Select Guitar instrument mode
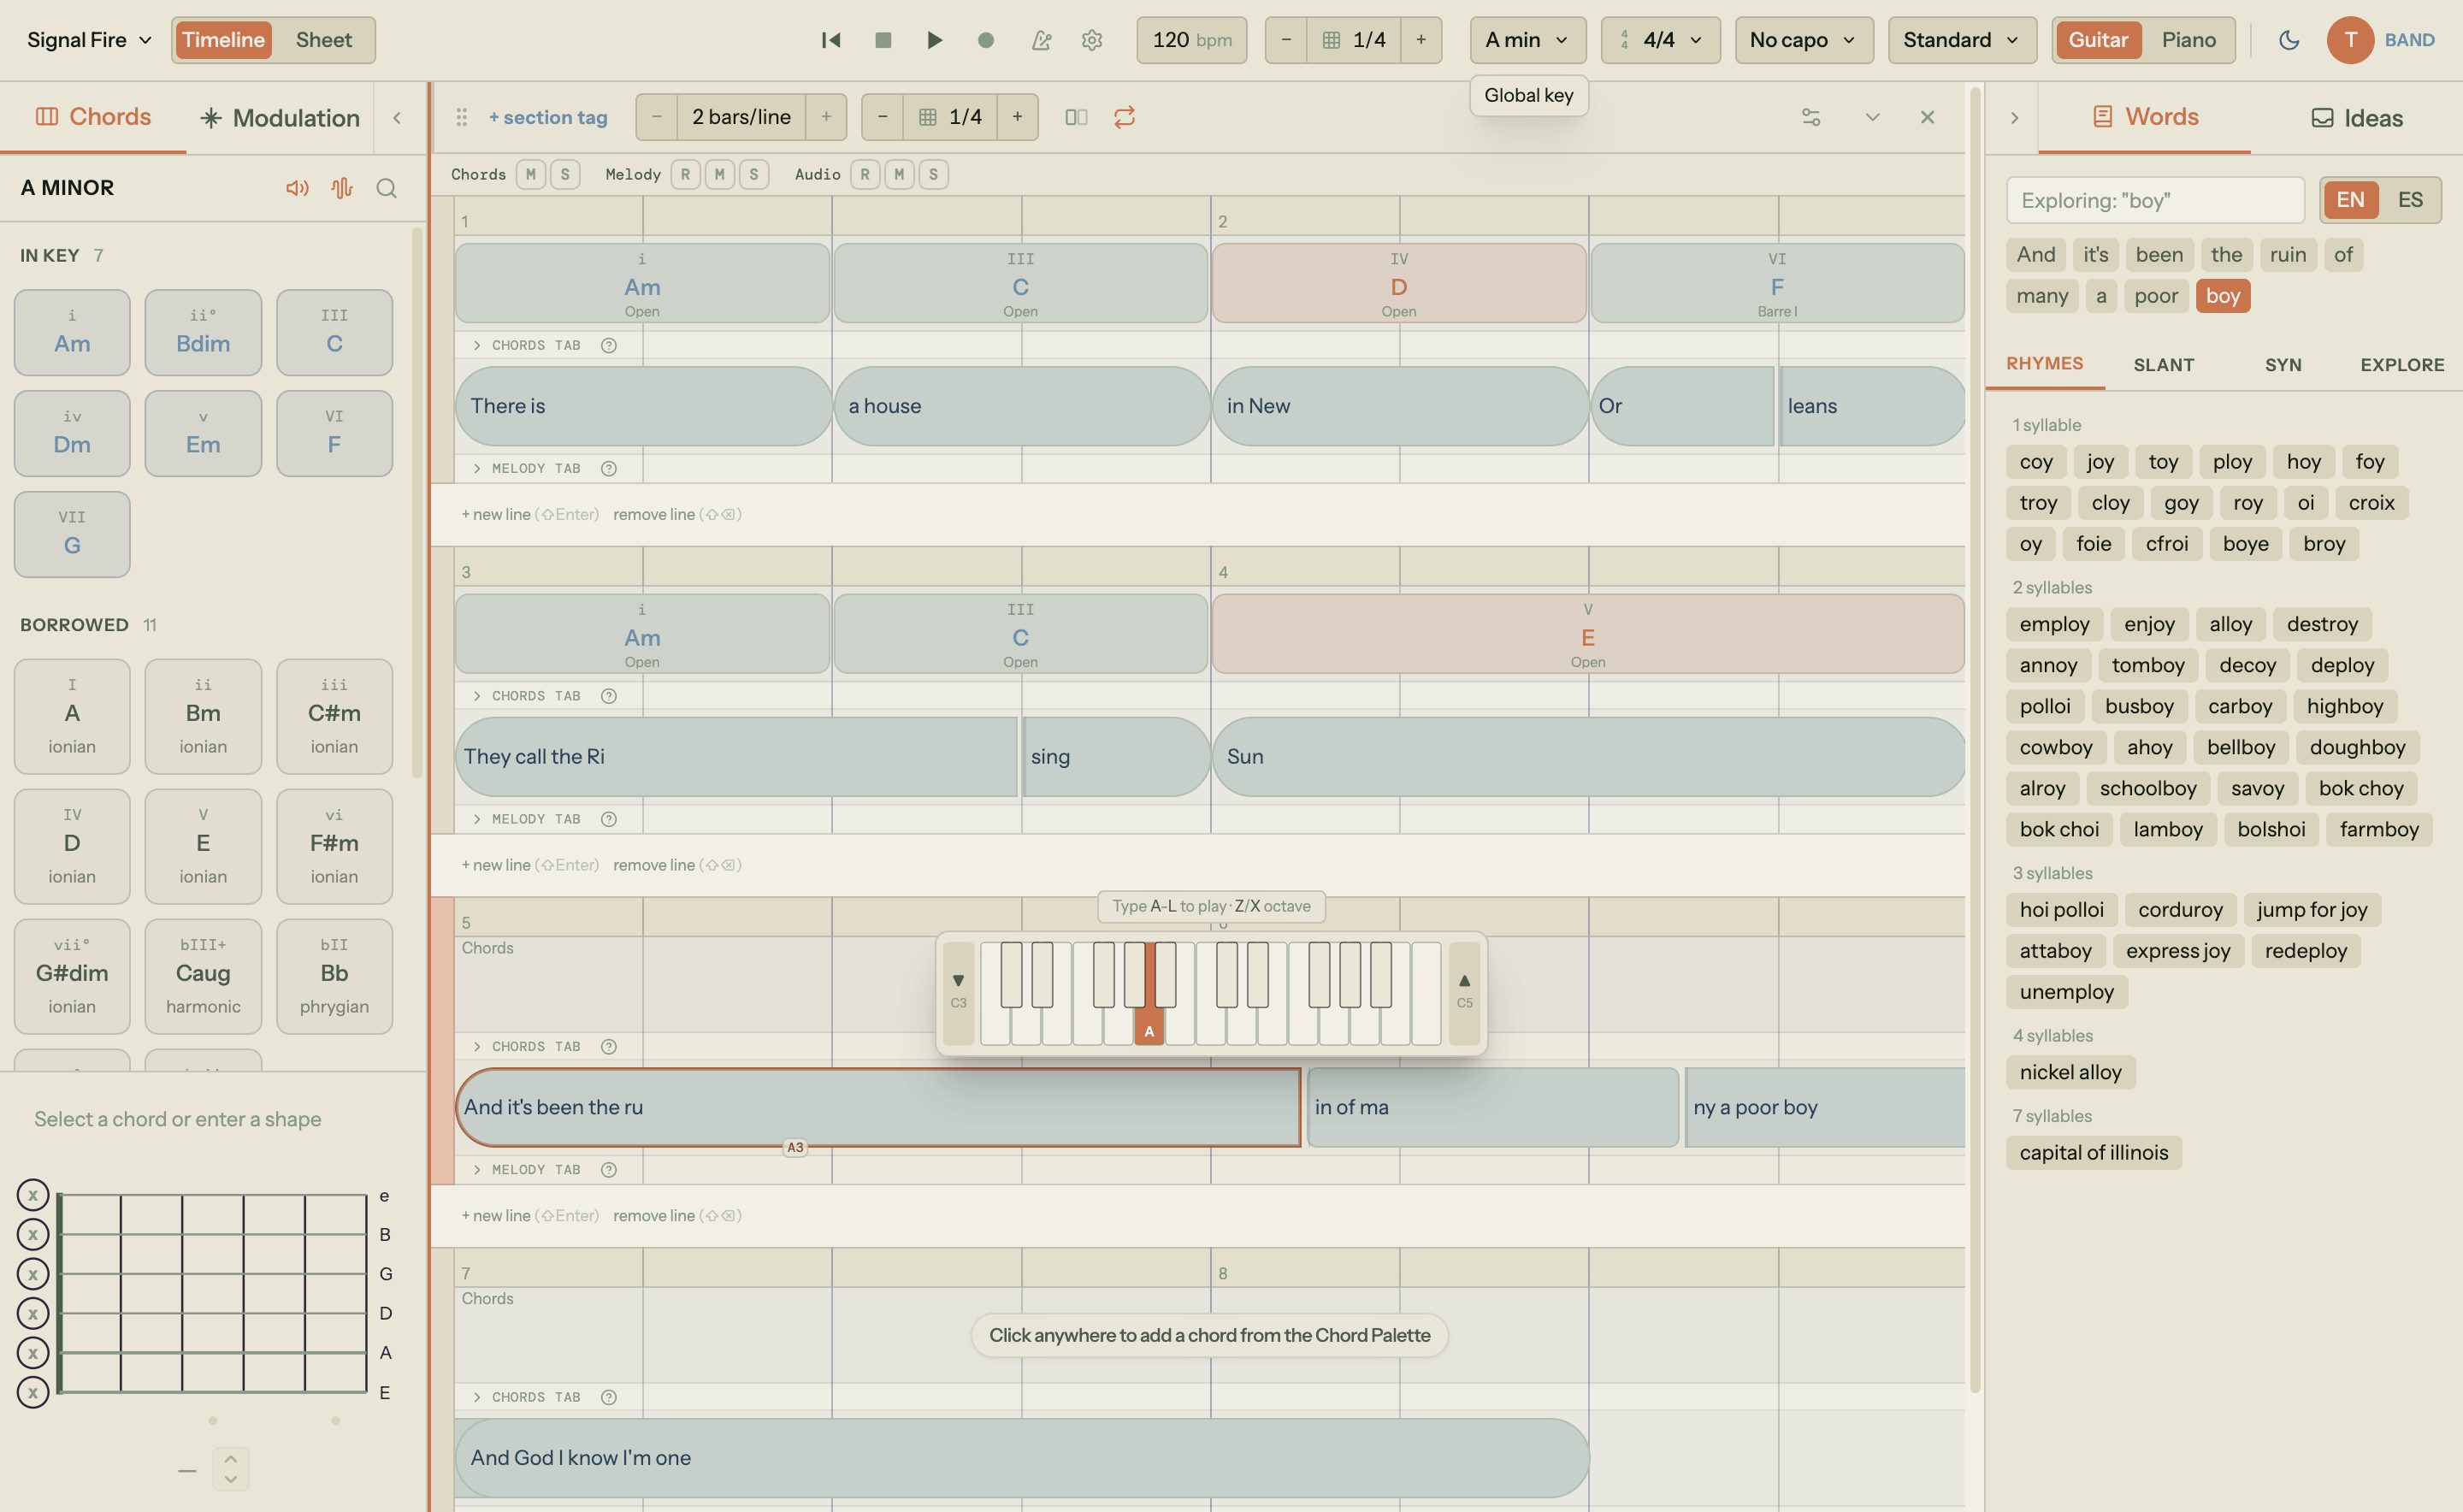This screenshot has height=1512, width=2463. tap(2098, 40)
